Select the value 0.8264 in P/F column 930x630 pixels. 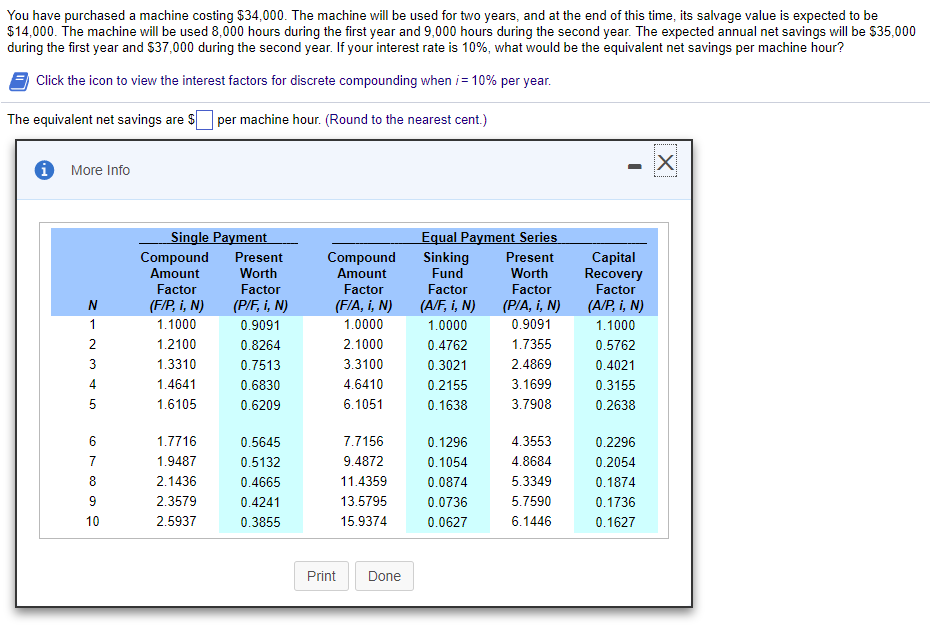click(260, 345)
